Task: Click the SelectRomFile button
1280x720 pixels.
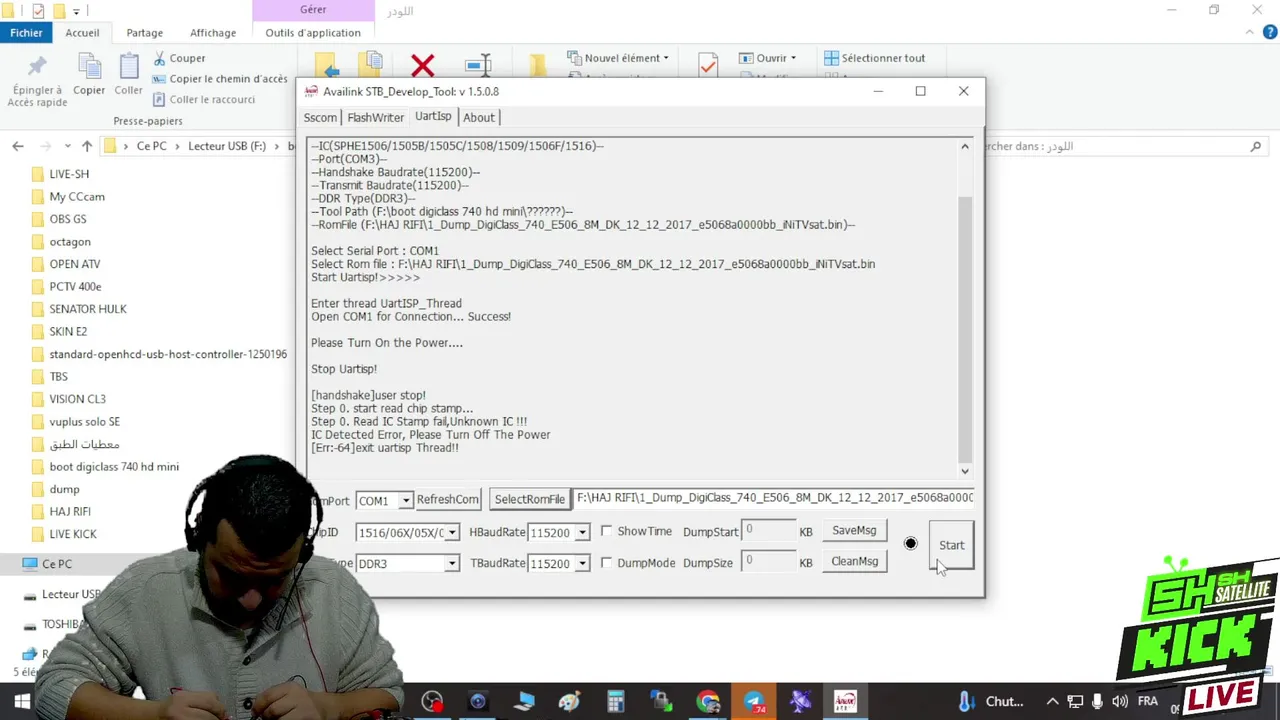Action: (530, 499)
